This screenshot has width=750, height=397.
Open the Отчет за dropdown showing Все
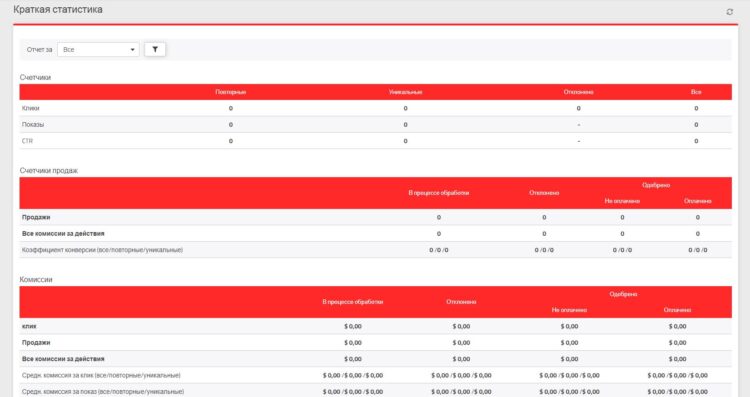coord(98,49)
